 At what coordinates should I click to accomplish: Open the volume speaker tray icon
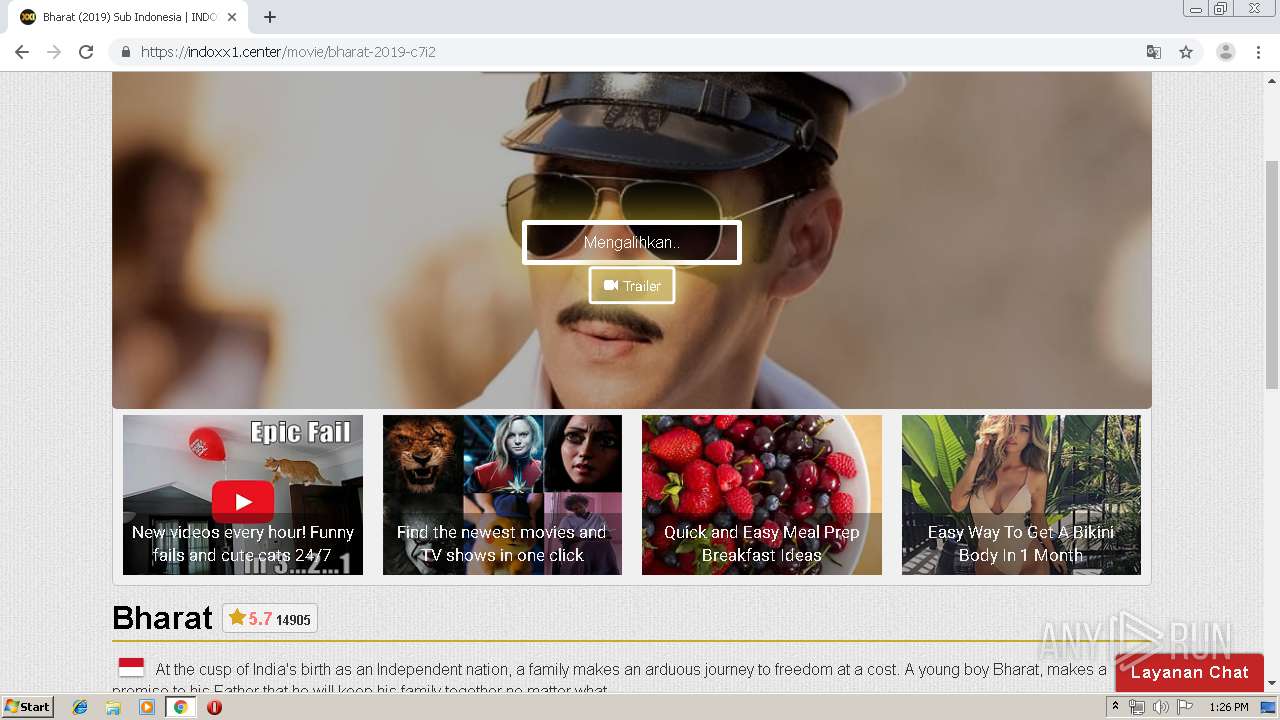[1160, 707]
